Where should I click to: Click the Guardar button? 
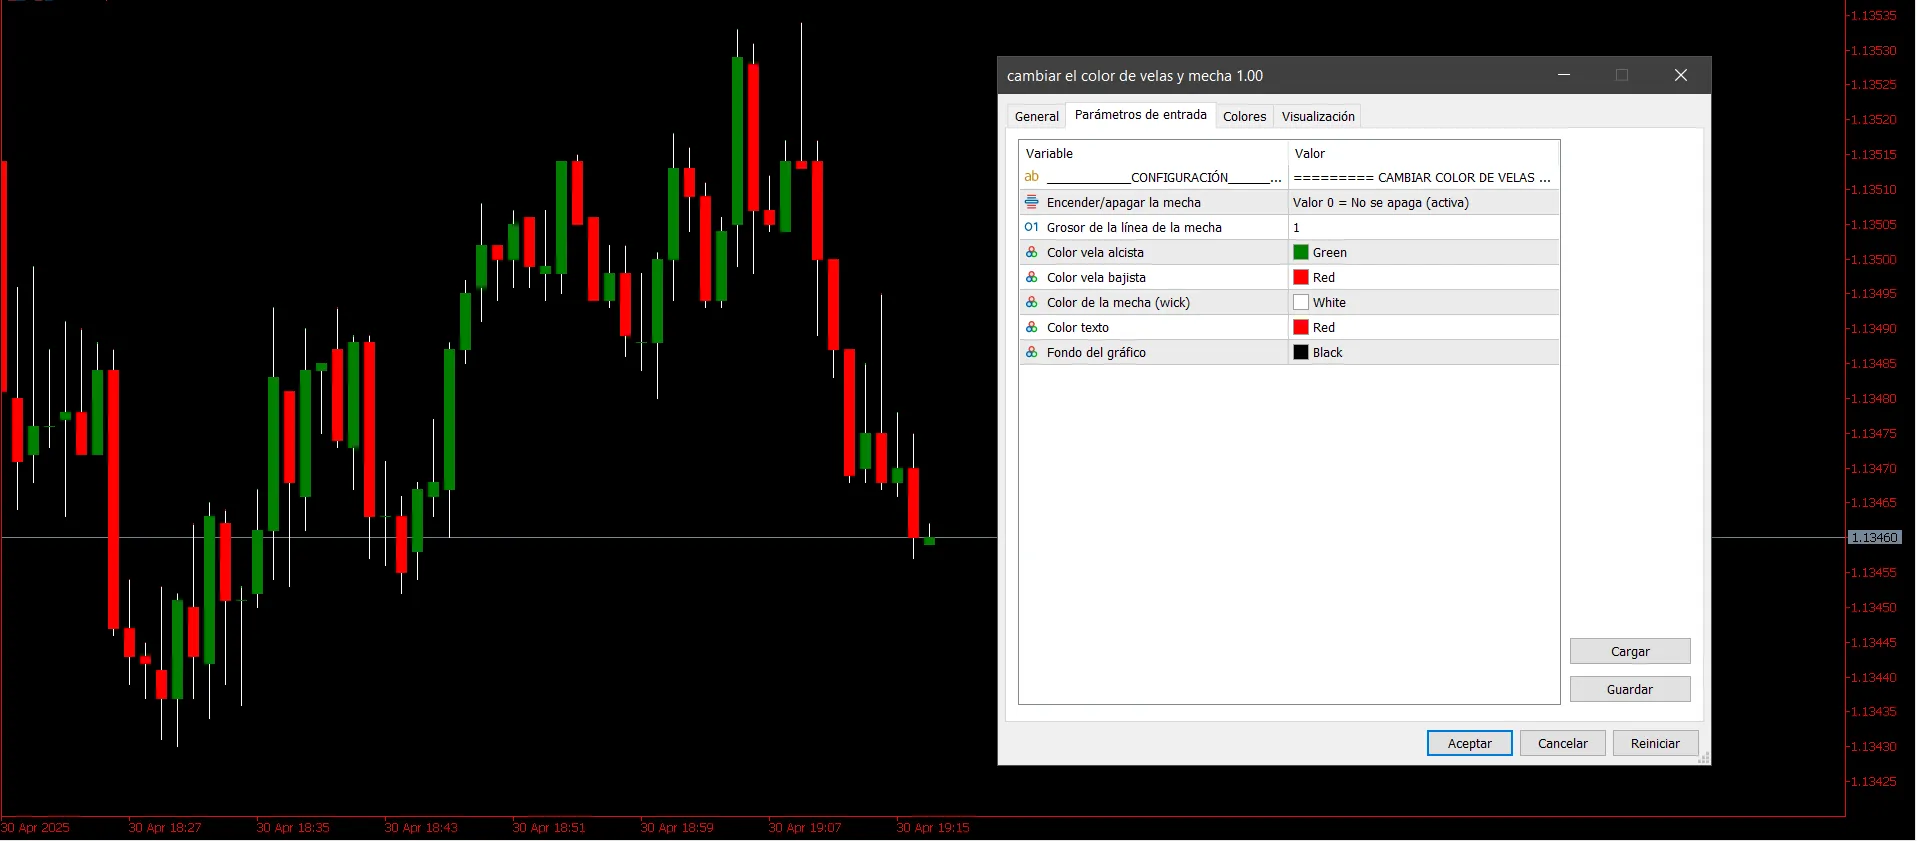coord(1629,689)
